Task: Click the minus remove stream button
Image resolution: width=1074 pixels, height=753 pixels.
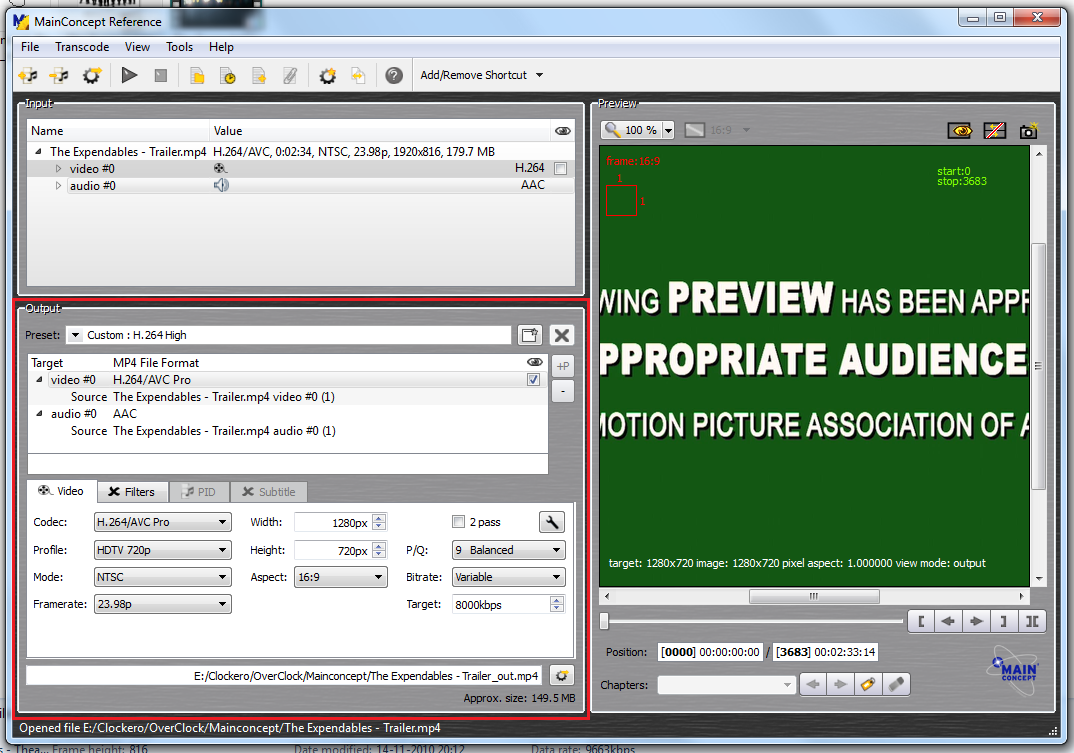Action: click(x=563, y=391)
